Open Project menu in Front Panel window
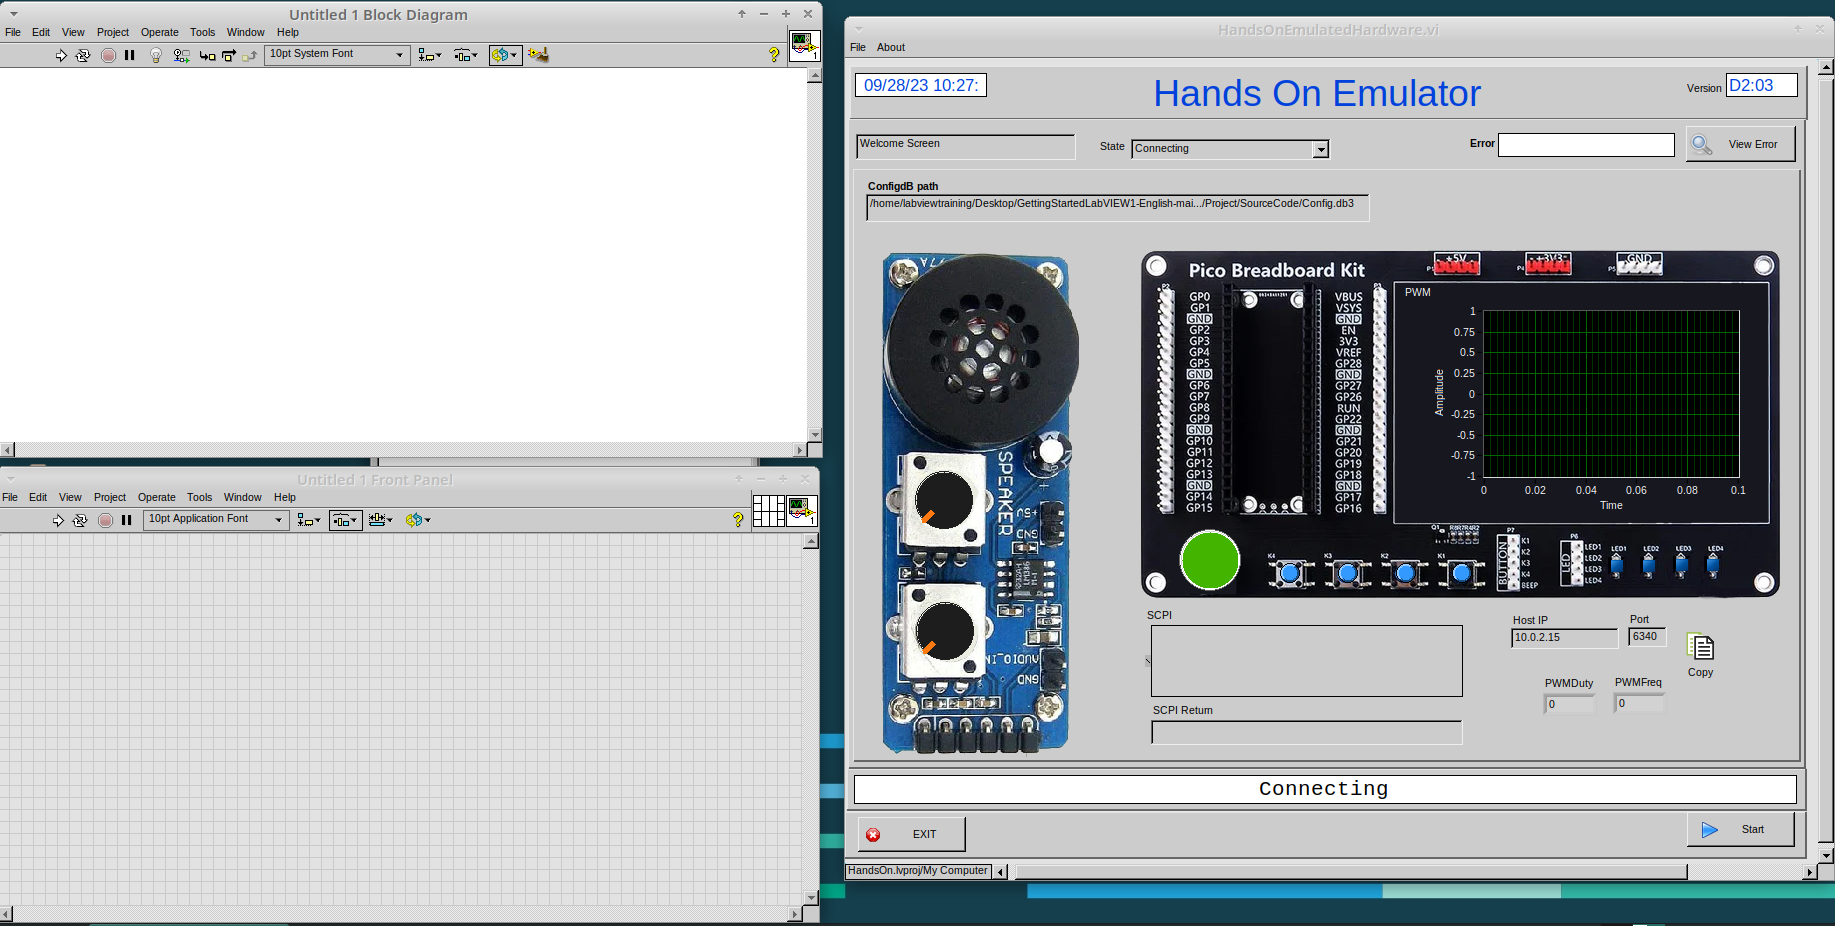The width and height of the screenshot is (1835, 926). click(110, 497)
